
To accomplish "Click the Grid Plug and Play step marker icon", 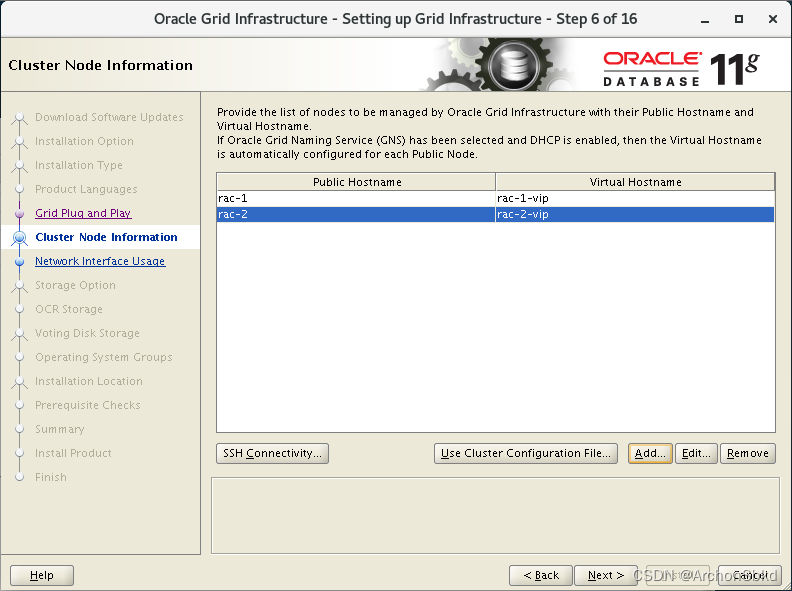I will (x=20, y=214).
